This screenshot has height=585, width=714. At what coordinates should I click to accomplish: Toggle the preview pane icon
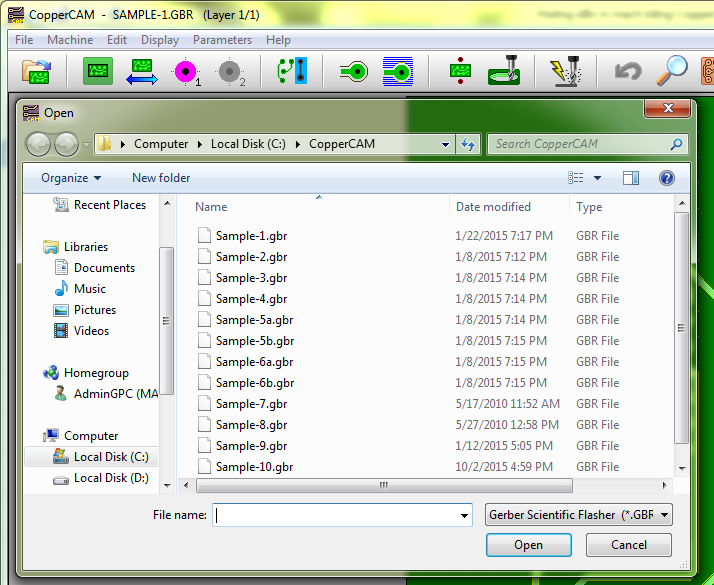[x=631, y=178]
